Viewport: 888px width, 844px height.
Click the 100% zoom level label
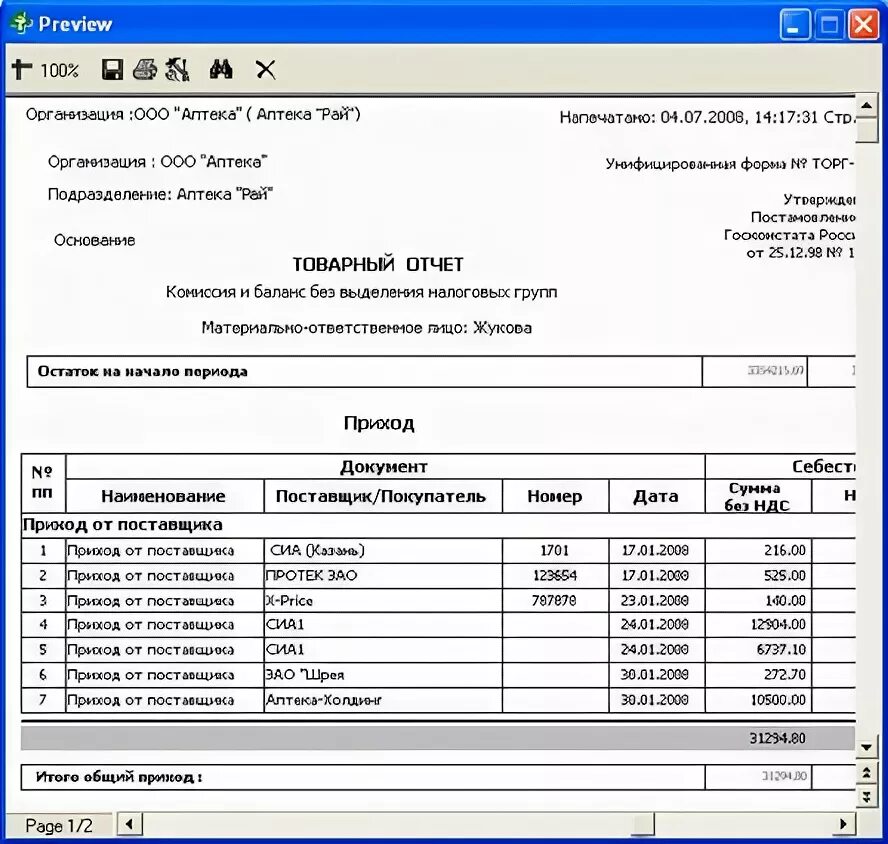click(59, 70)
